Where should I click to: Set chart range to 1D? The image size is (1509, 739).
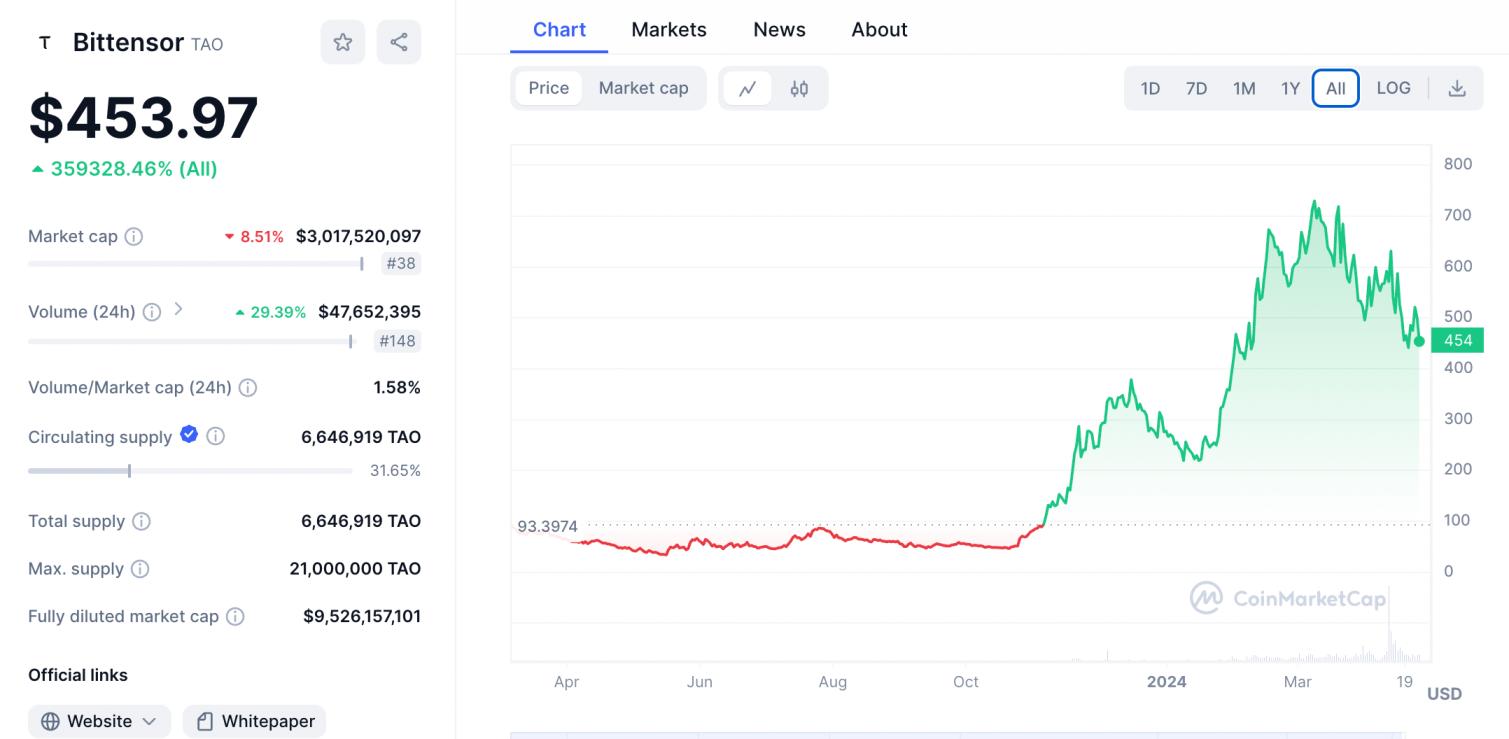click(x=1150, y=88)
